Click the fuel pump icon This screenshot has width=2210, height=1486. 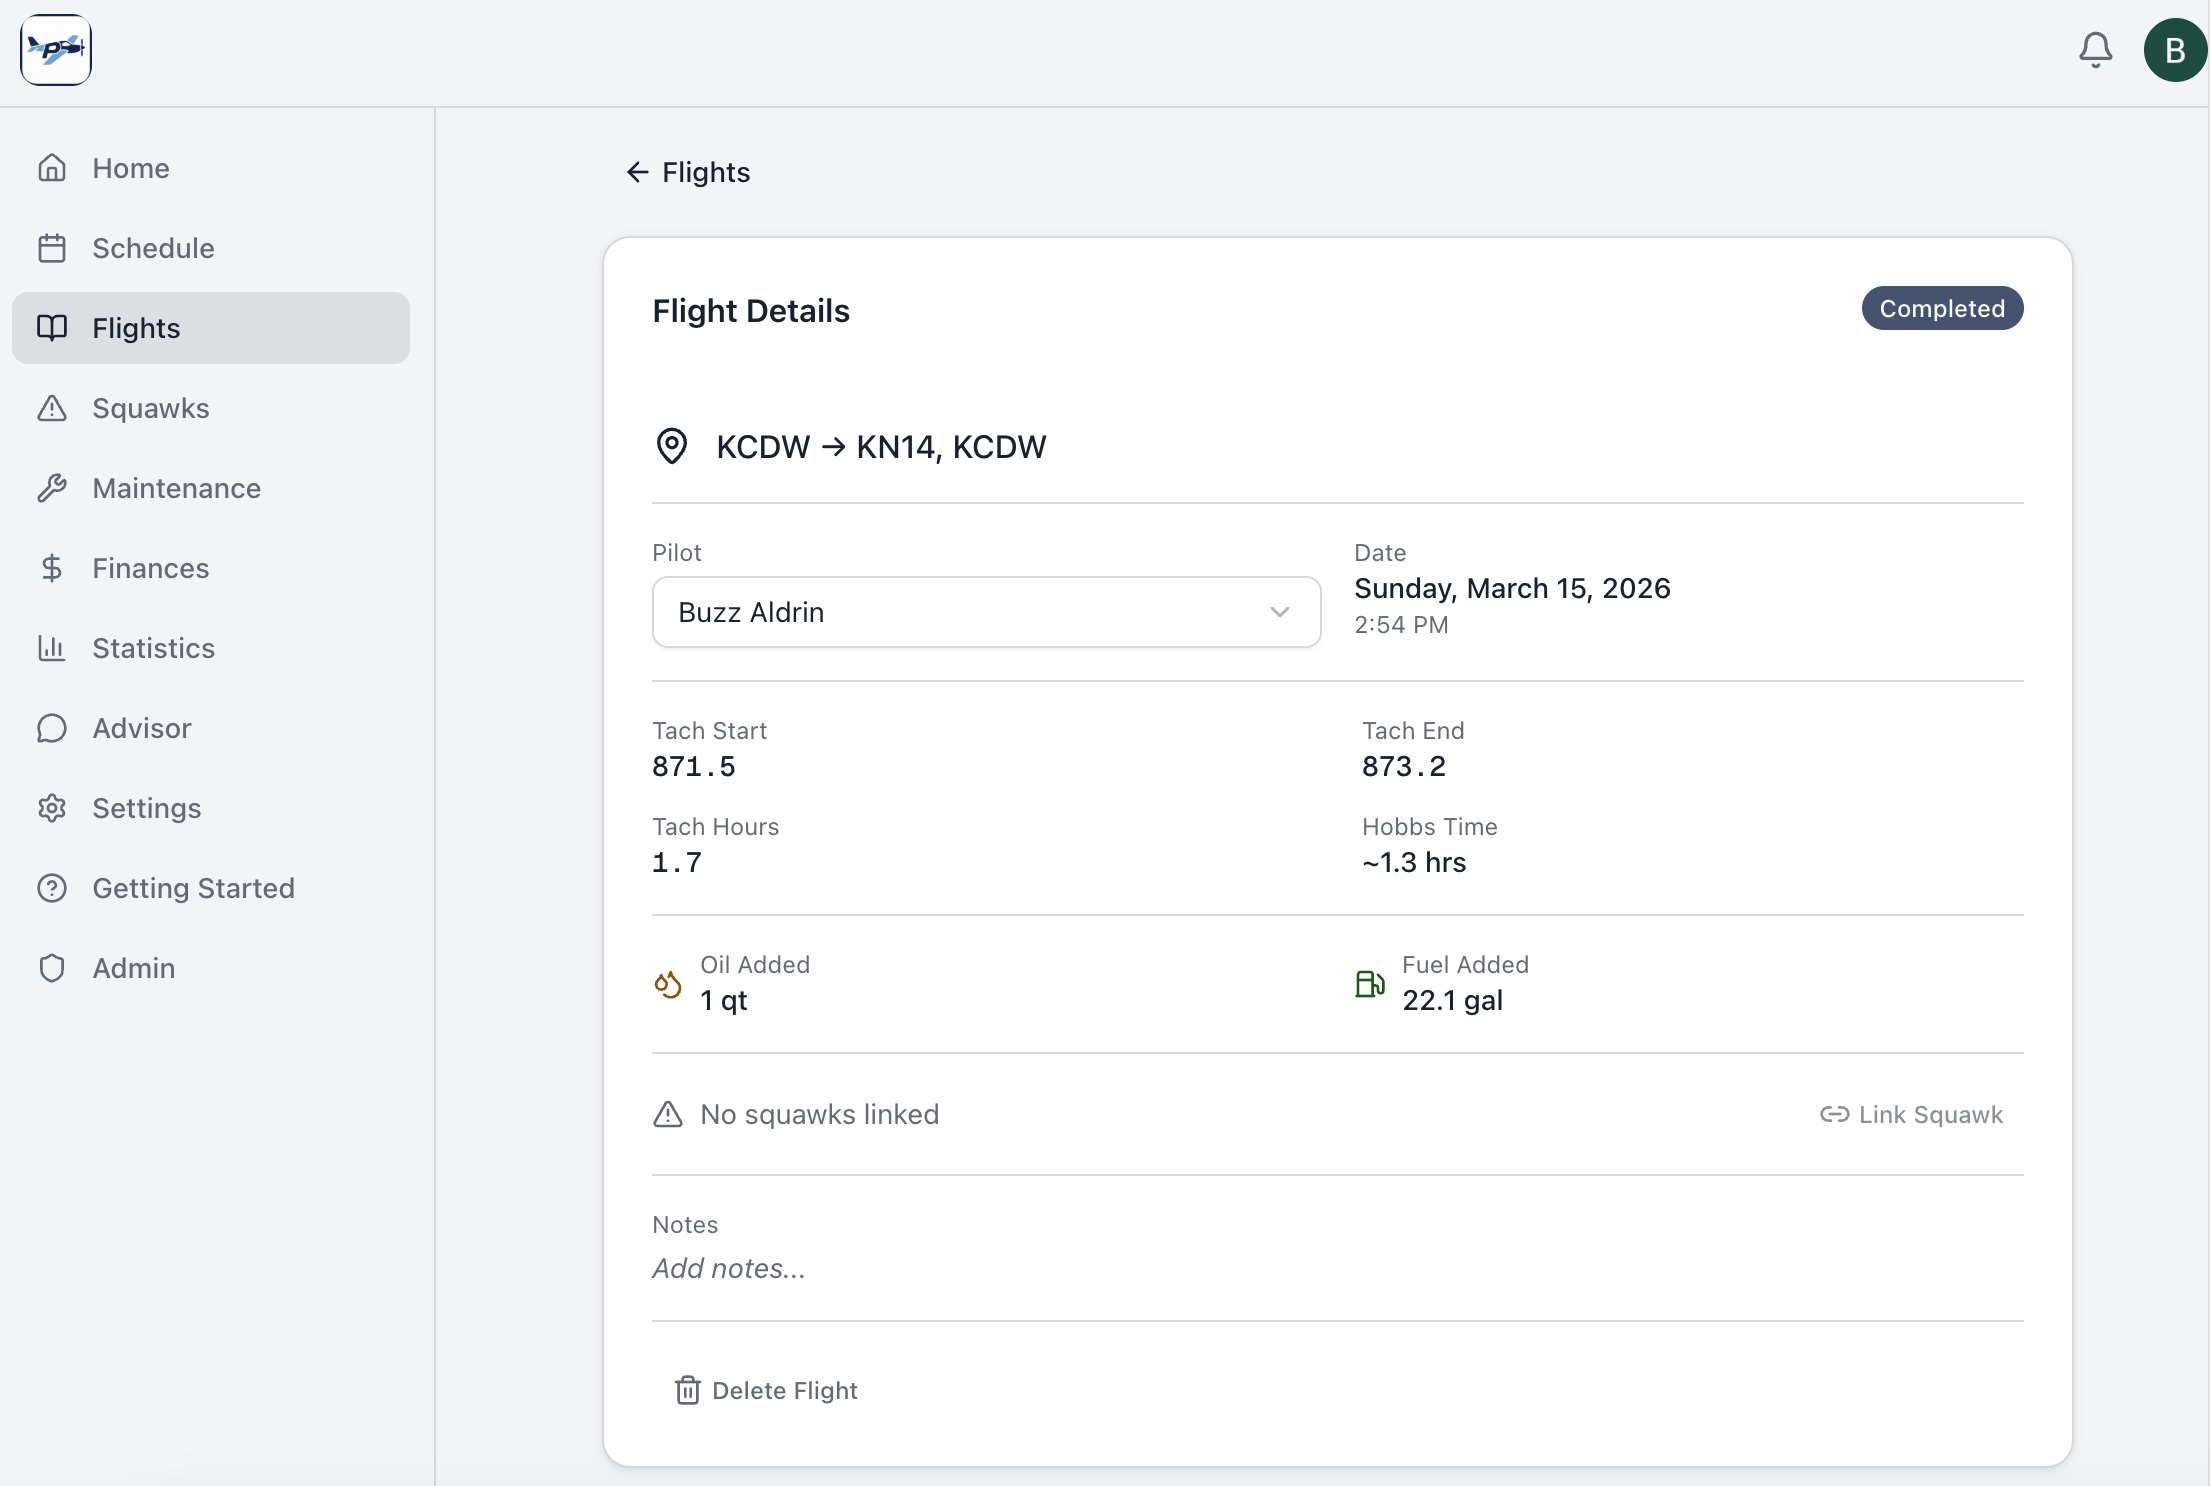1369,985
